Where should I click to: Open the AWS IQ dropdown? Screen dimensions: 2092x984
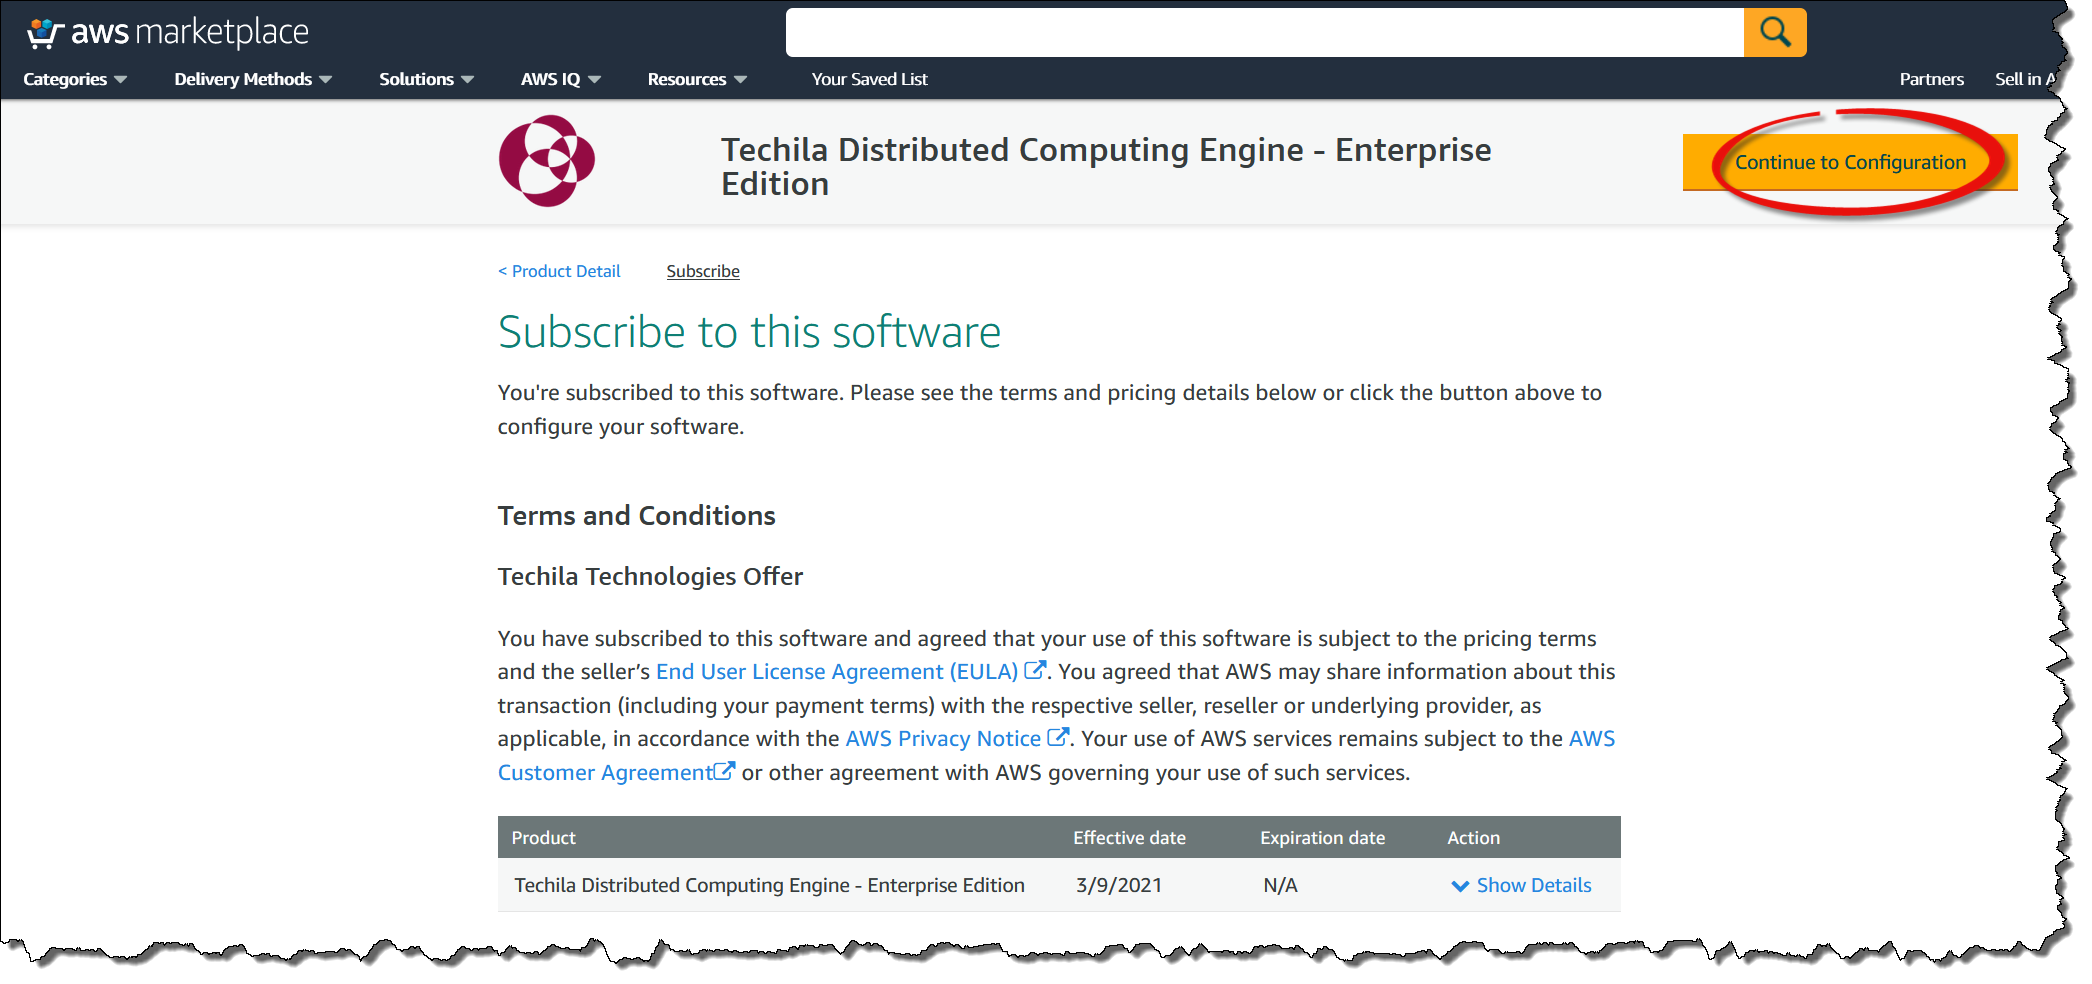click(560, 79)
